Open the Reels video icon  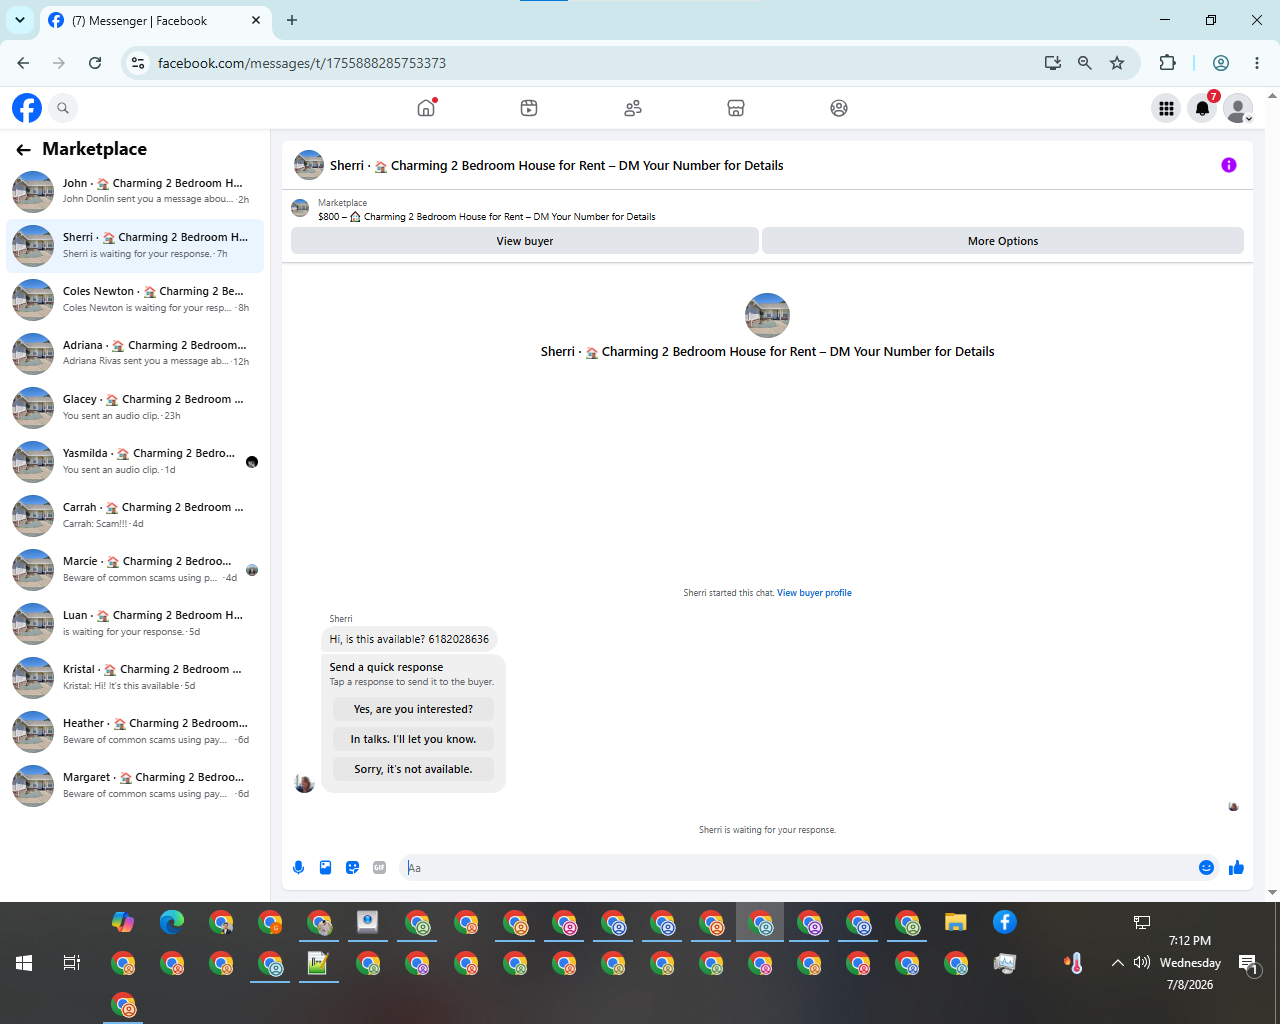(529, 108)
